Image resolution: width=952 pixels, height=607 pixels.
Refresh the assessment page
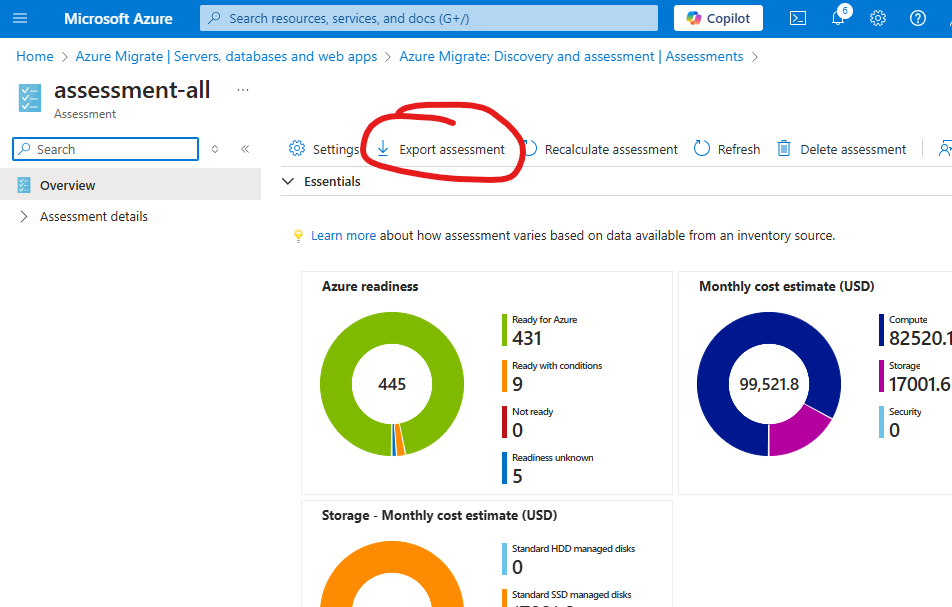point(727,149)
